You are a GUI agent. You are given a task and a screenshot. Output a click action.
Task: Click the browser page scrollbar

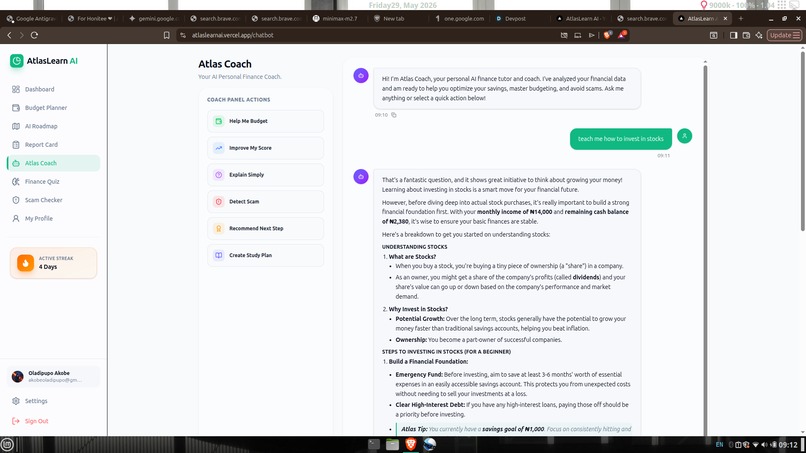pos(803,140)
